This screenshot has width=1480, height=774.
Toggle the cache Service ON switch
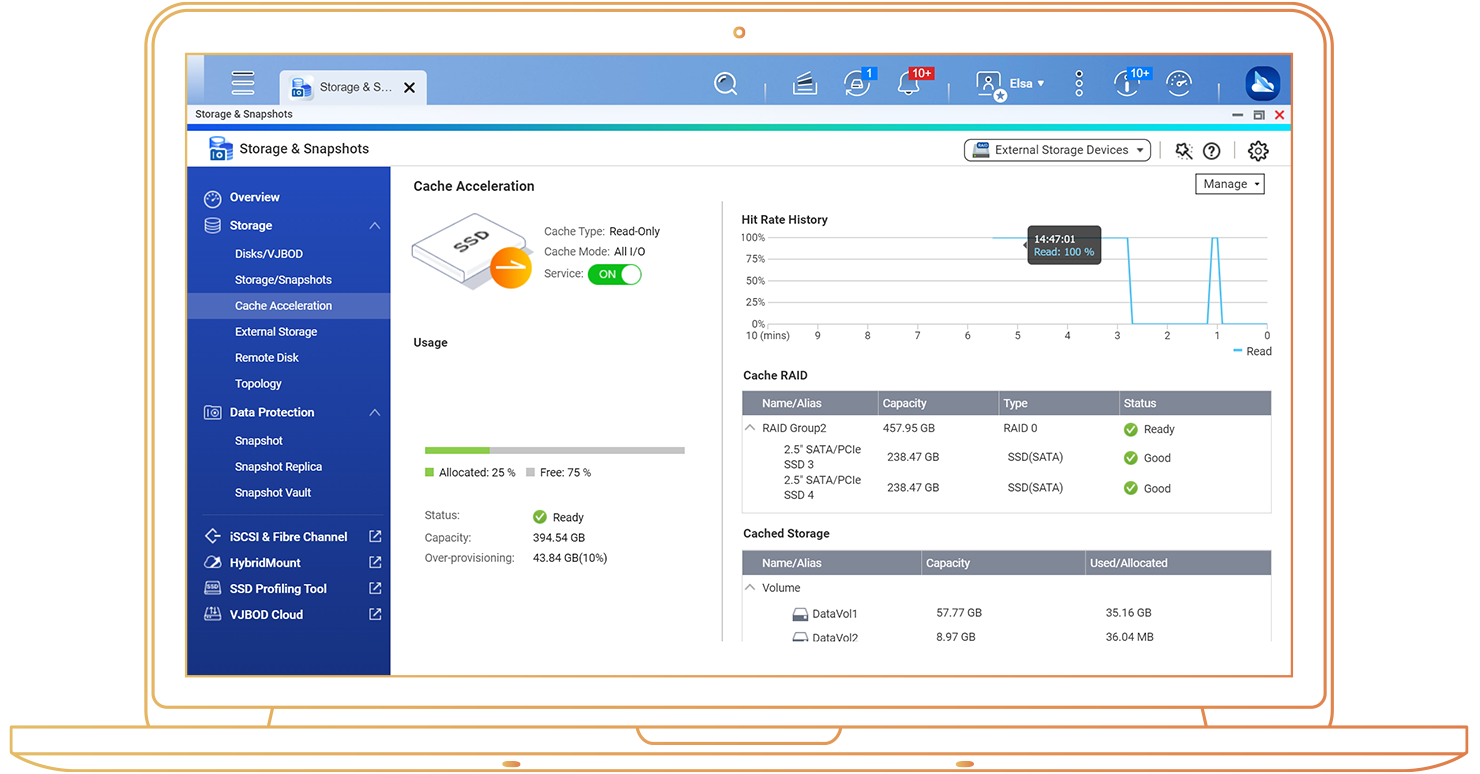614,274
